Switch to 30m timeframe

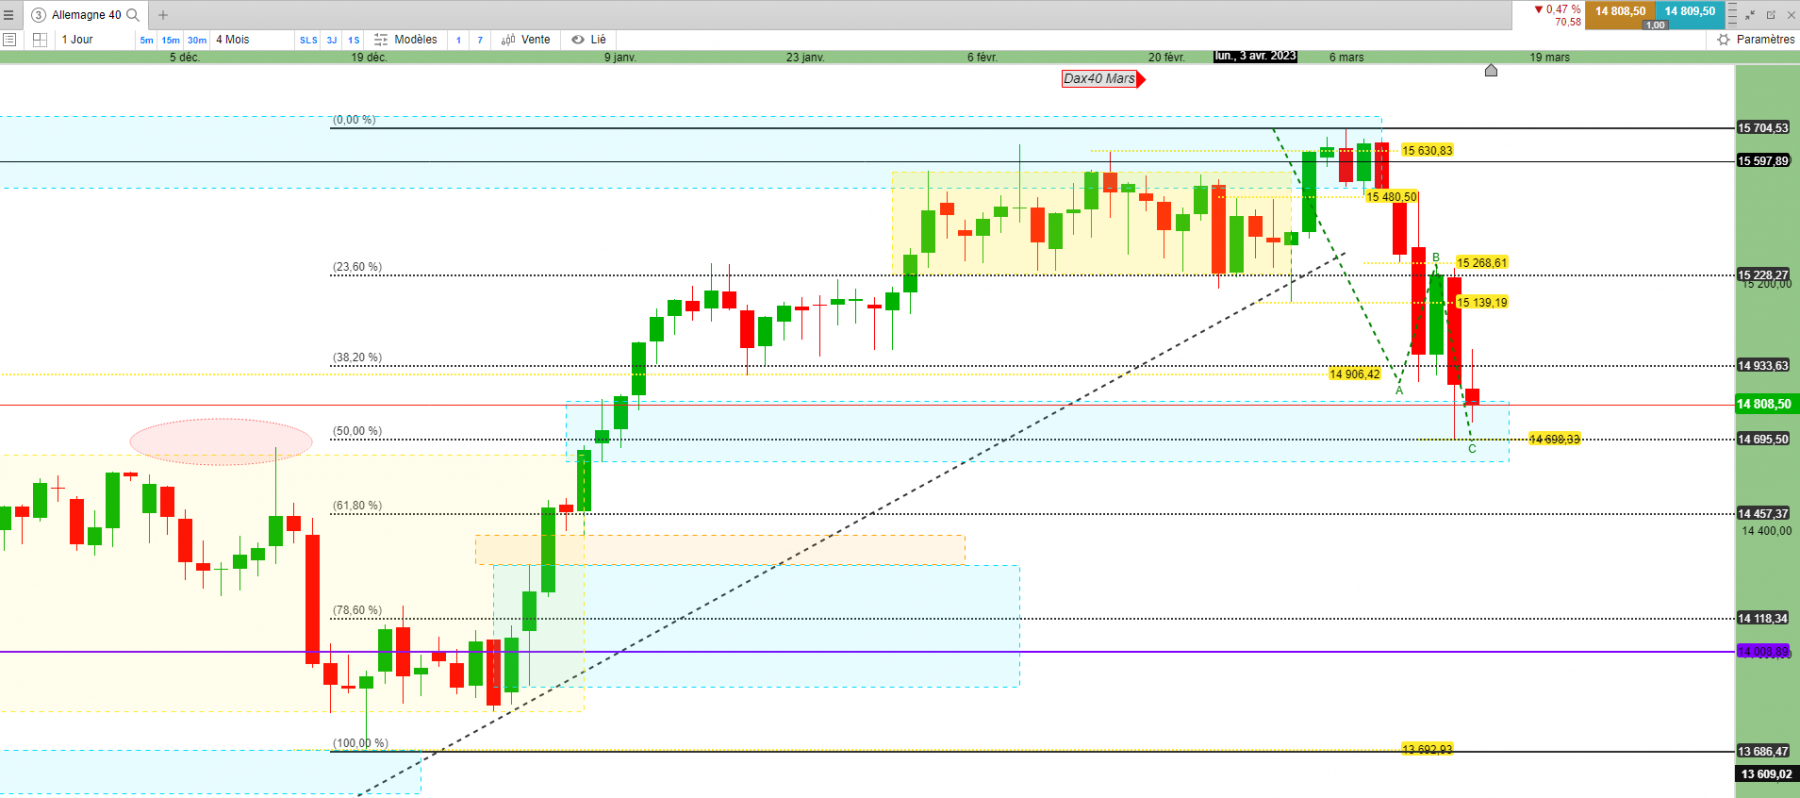point(197,40)
